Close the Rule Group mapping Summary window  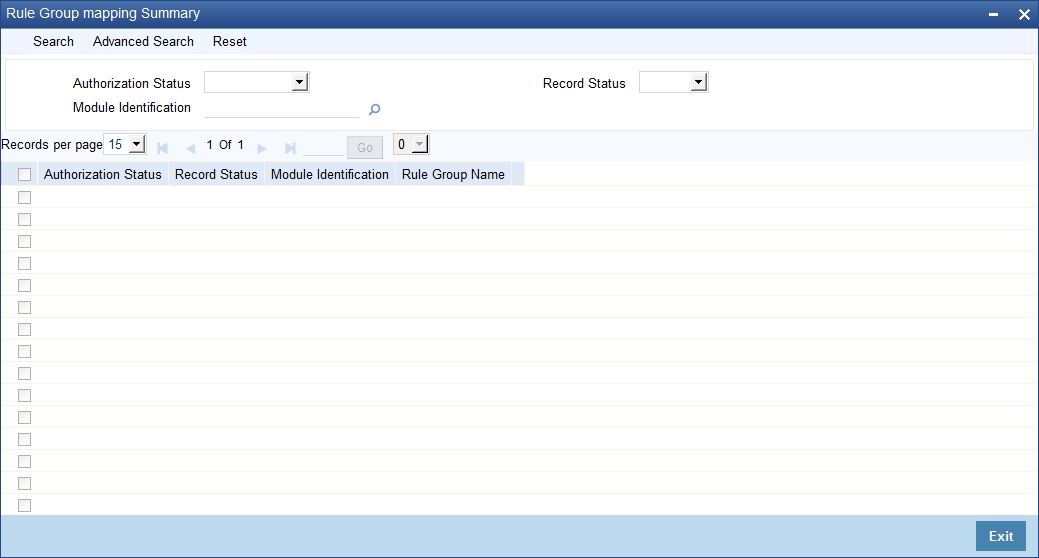pos(1024,15)
